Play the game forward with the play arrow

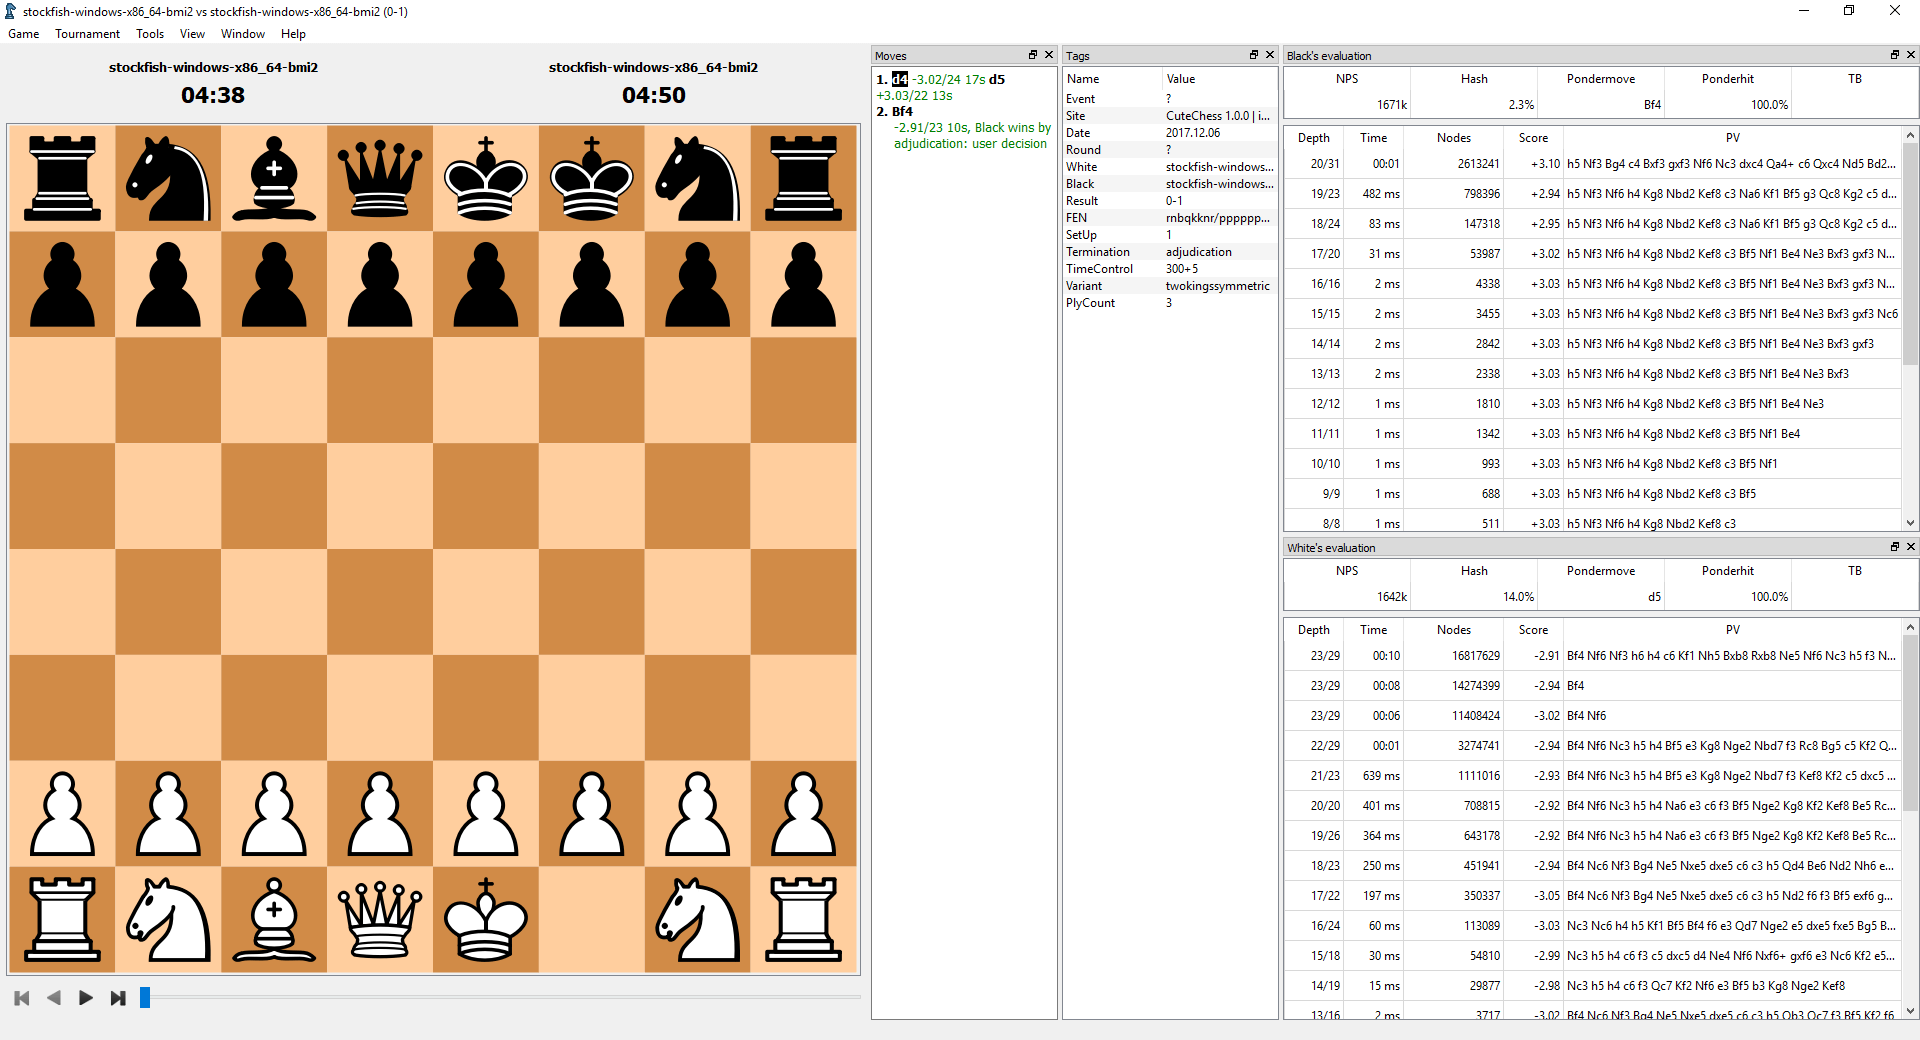pyautogui.click(x=86, y=998)
